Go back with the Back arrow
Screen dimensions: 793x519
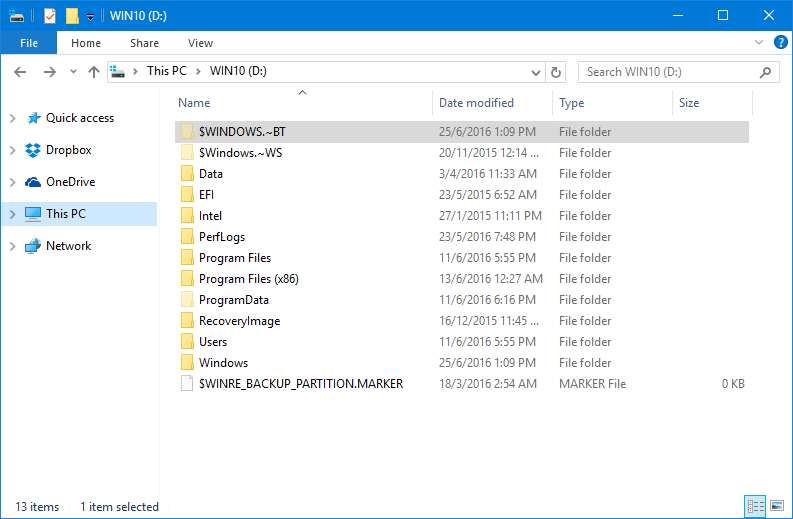(x=20, y=72)
